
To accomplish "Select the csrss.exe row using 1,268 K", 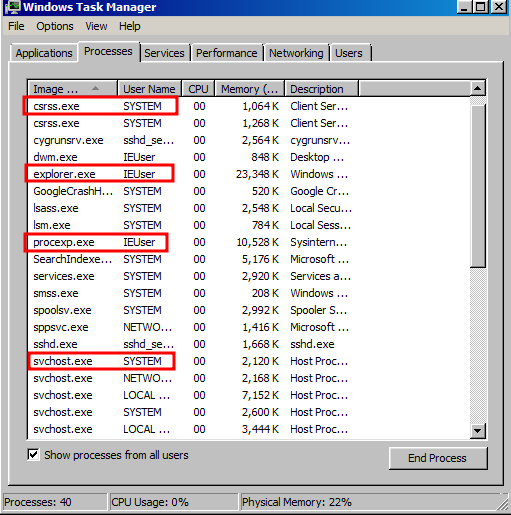I will pos(248,123).
